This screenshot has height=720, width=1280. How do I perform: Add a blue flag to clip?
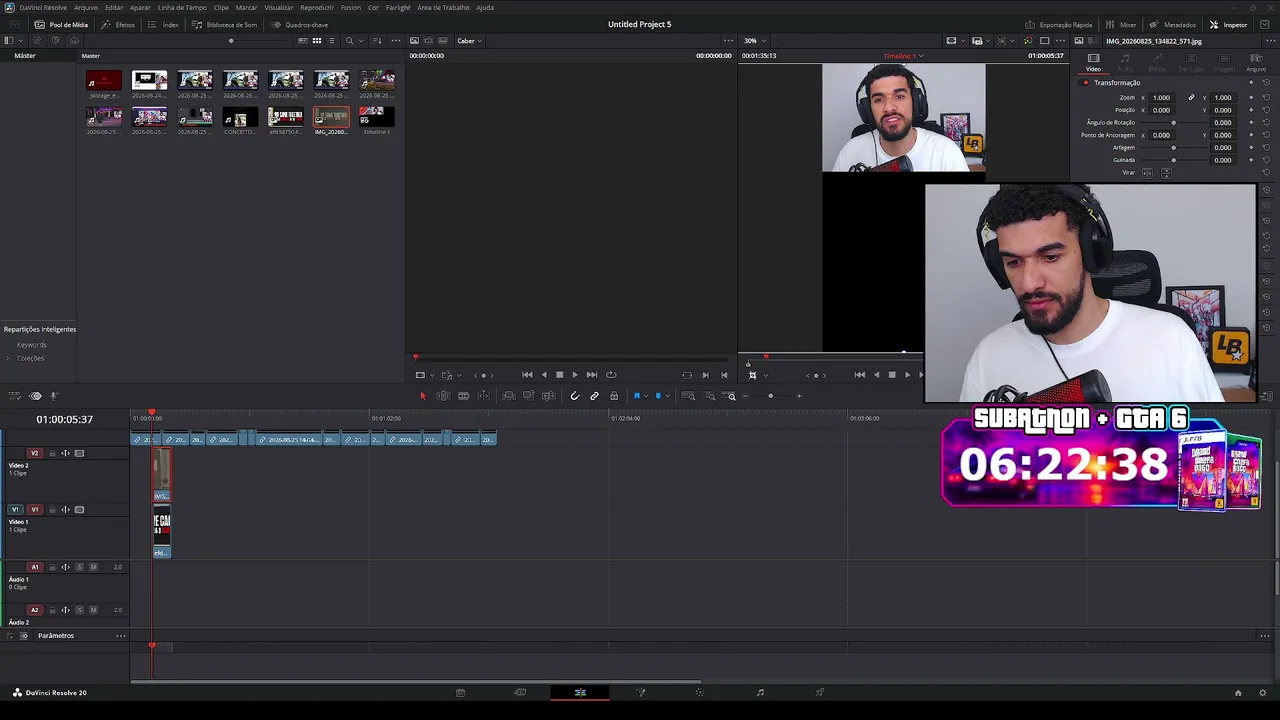pos(637,396)
